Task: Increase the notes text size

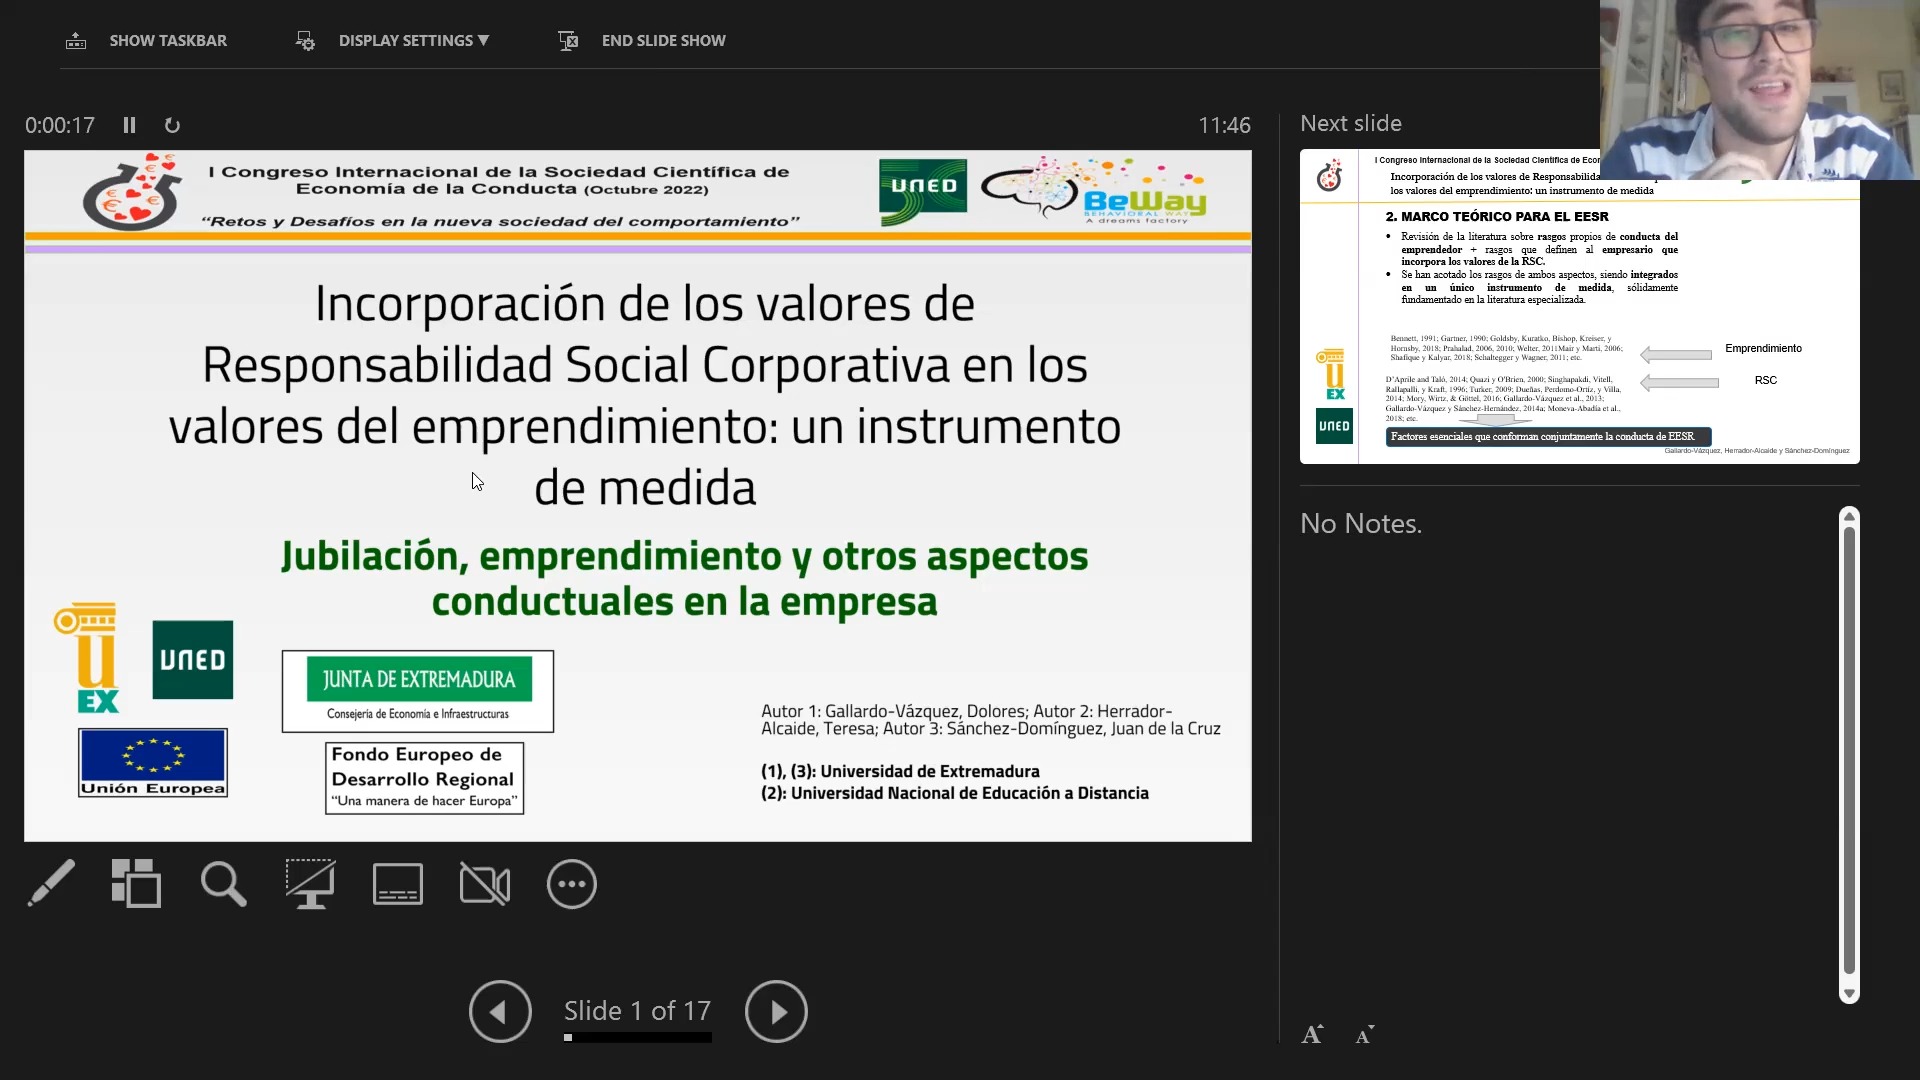Action: click(1312, 1035)
